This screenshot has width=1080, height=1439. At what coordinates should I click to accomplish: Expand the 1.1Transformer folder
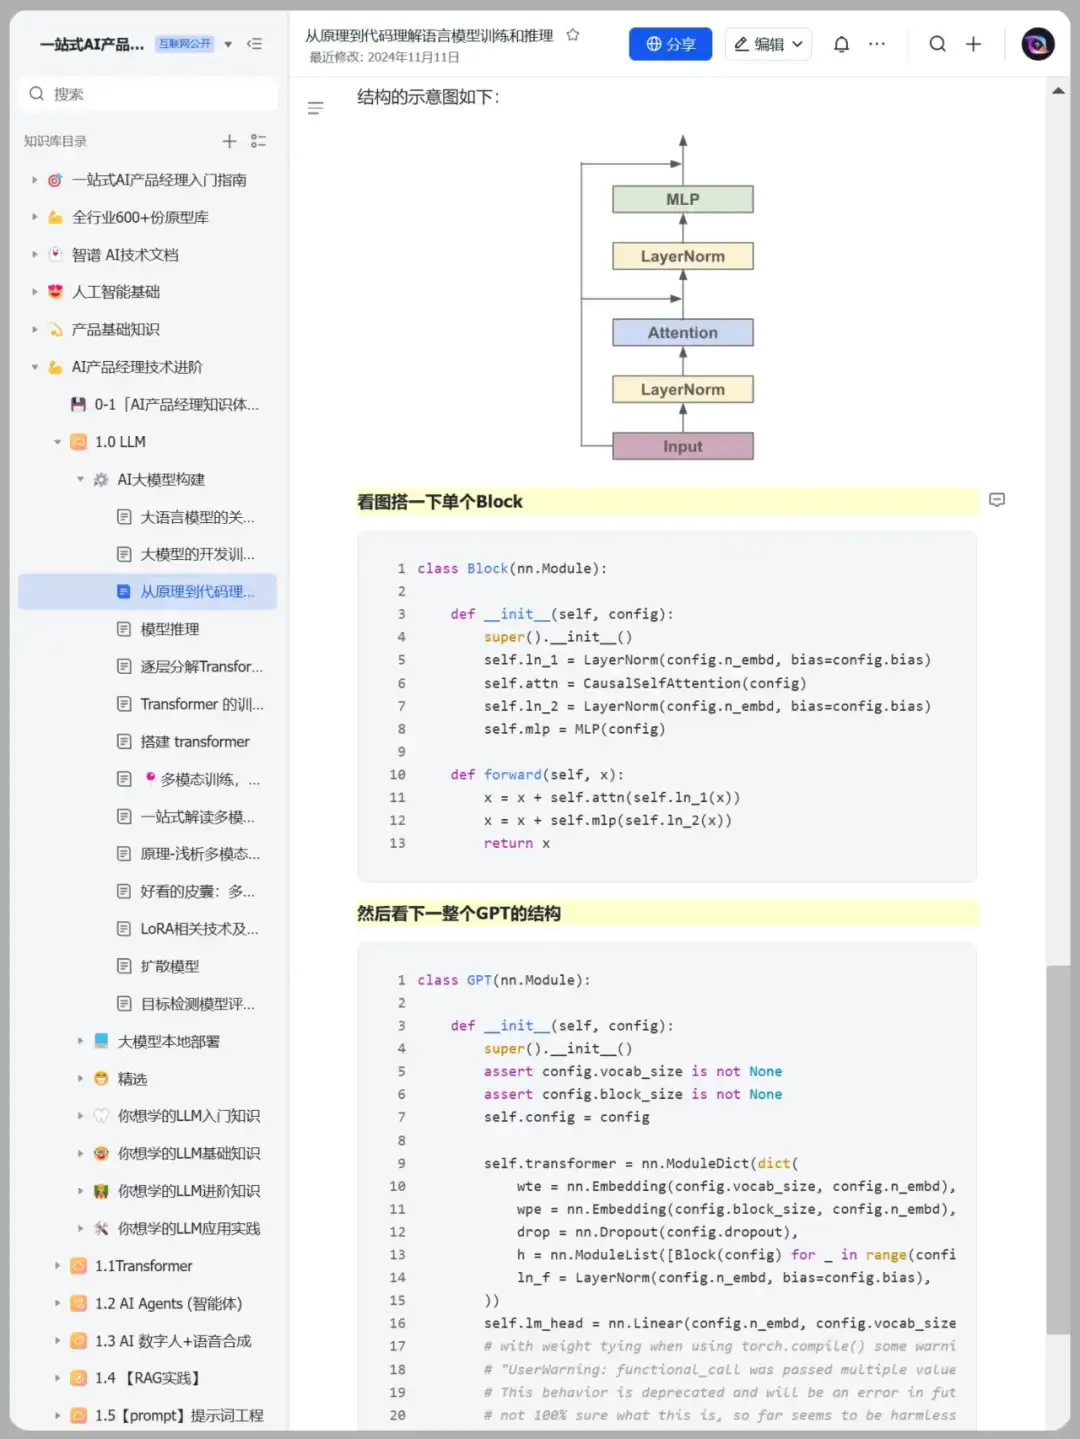tap(57, 1266)
